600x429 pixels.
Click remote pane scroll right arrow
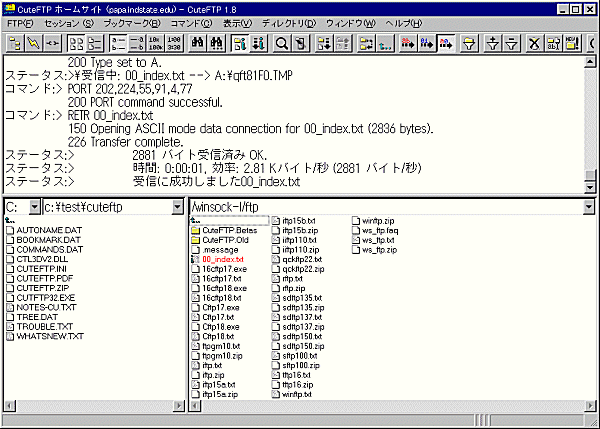(x=590, y=406)
